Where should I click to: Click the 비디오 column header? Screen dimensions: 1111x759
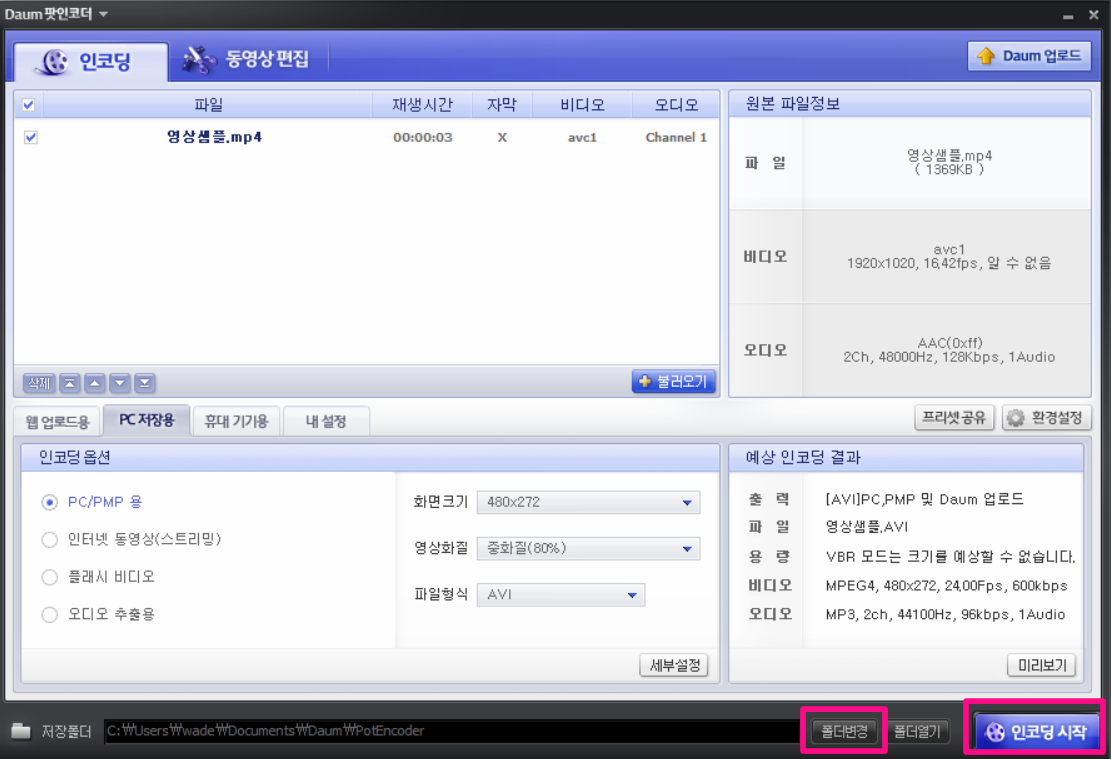(x=582, y=105)
